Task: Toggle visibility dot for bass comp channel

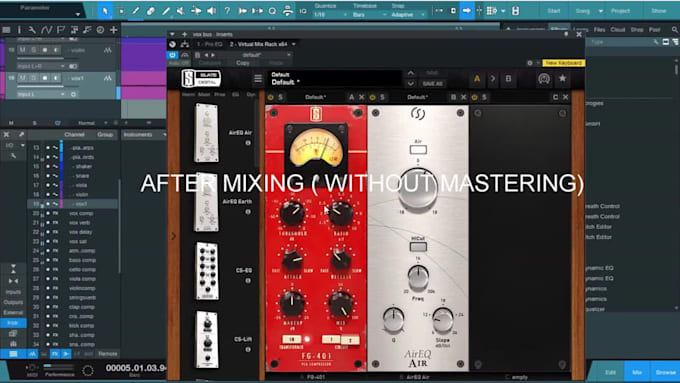Action: tap(48, 260)
